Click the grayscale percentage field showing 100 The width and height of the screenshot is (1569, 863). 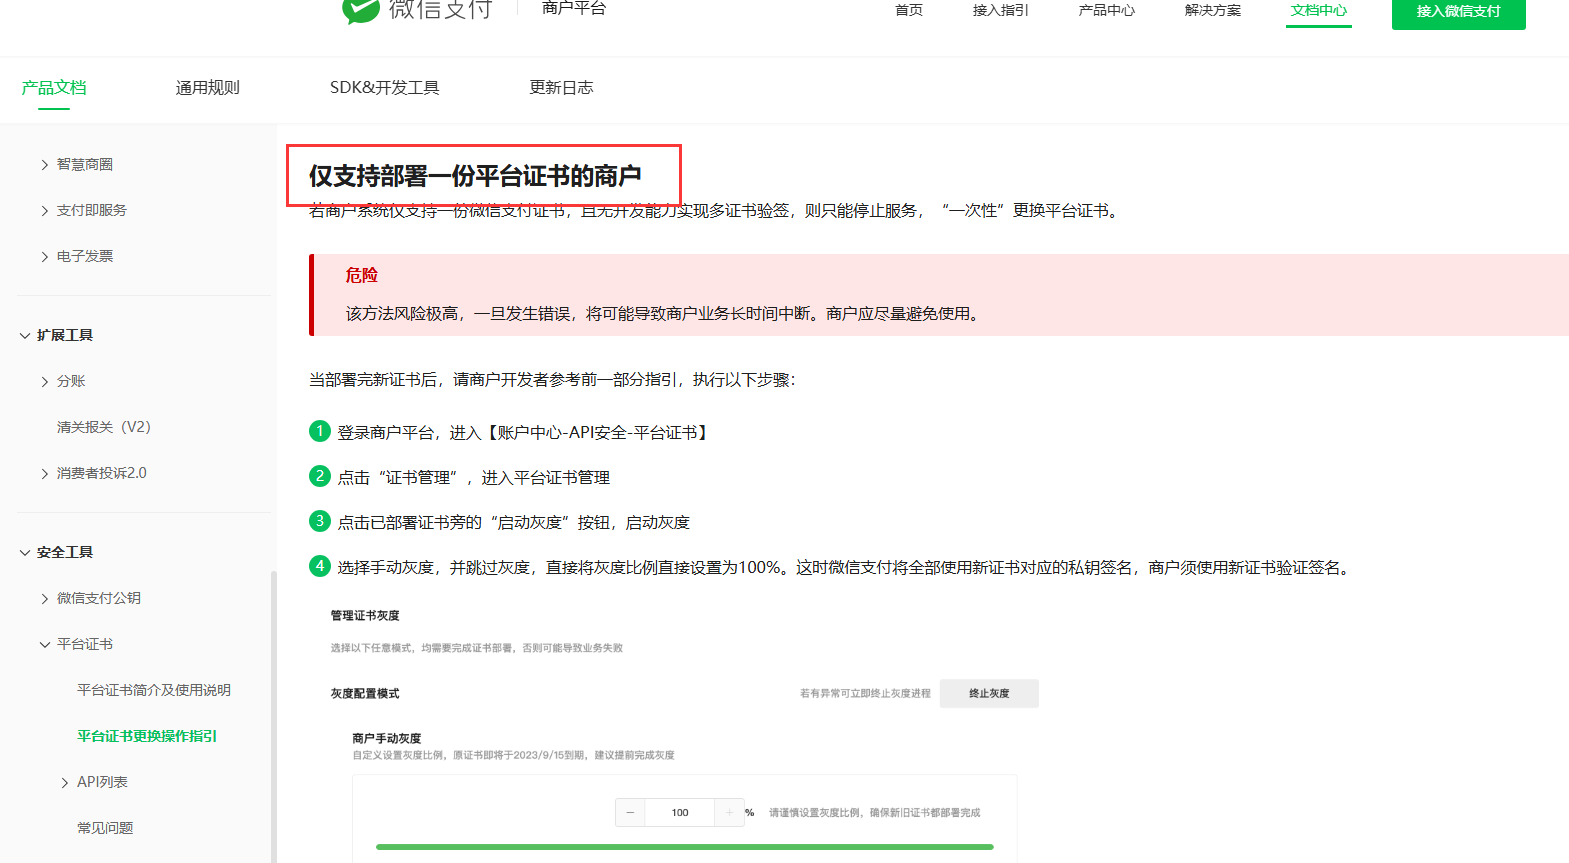[x=680, y=812]
